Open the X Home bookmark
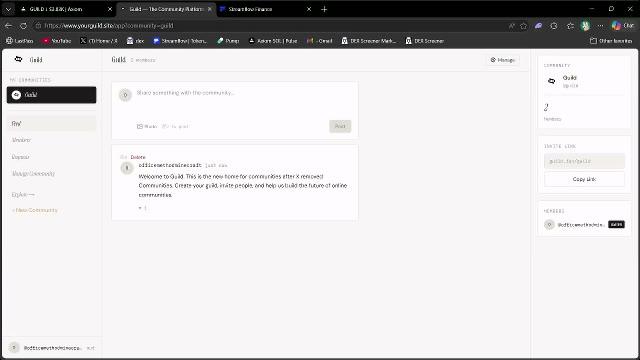640x360 pixels. [x=99, y=41]
